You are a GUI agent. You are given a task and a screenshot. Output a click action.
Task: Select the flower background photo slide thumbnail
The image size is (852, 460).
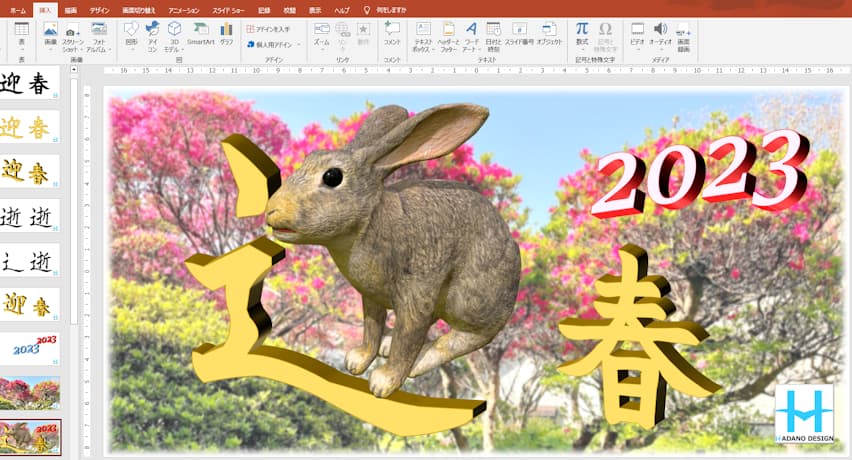click(29, 393)
